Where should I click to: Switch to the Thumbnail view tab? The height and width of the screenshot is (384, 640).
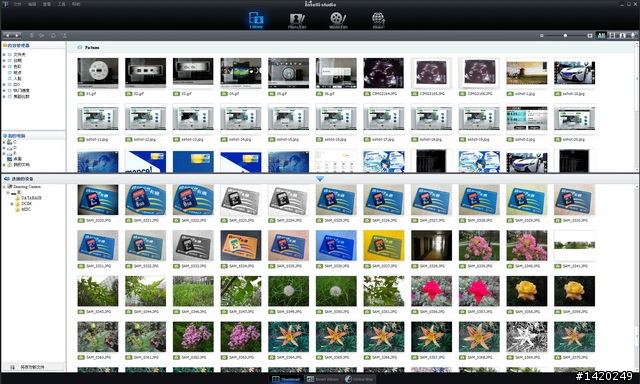pos(286,379)
